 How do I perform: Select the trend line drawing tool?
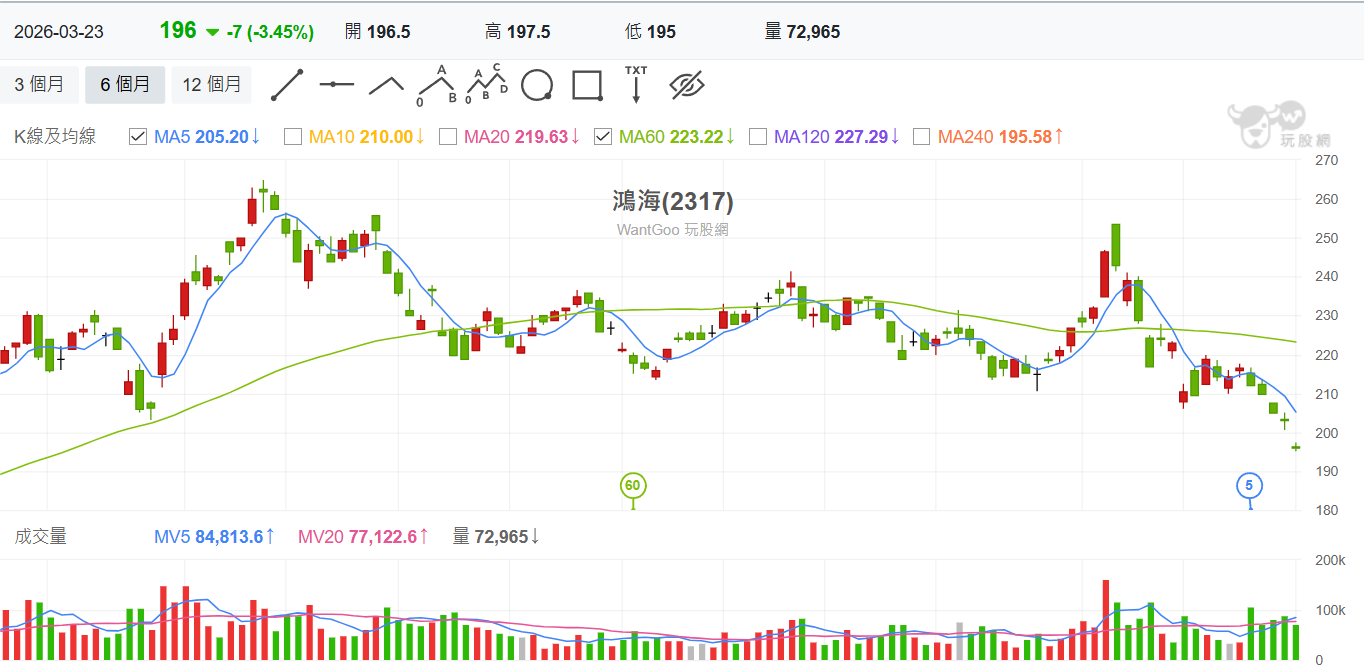(x=287, y=85)
